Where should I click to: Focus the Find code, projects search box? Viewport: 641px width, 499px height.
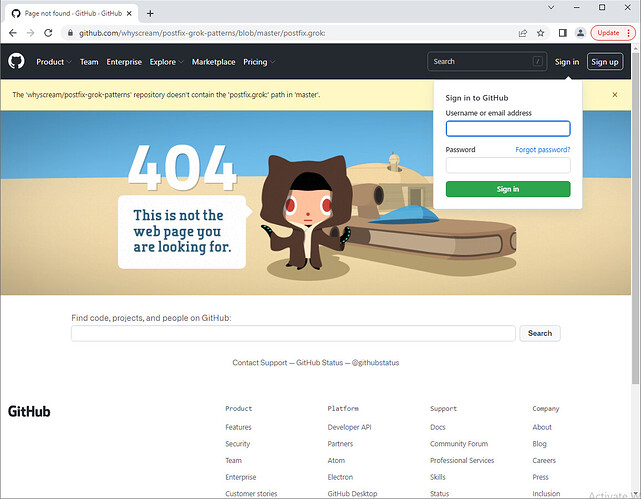coord(293,333)
